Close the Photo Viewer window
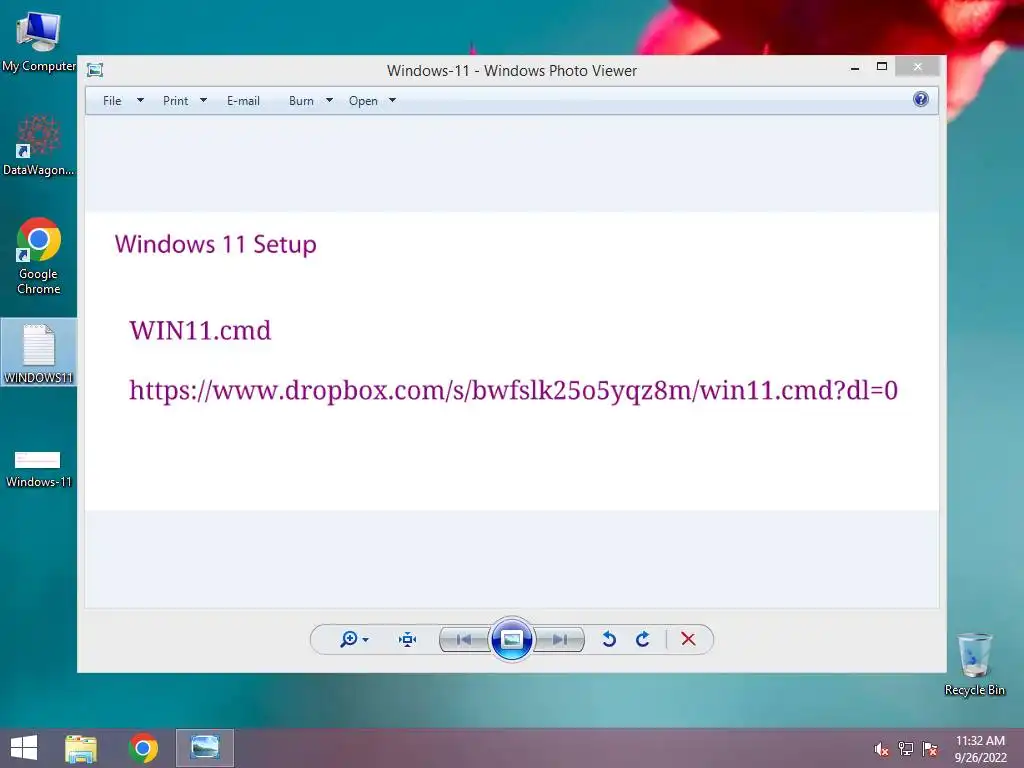The height and width of the screenshot is (768, 1024). (x=918, y=67)
